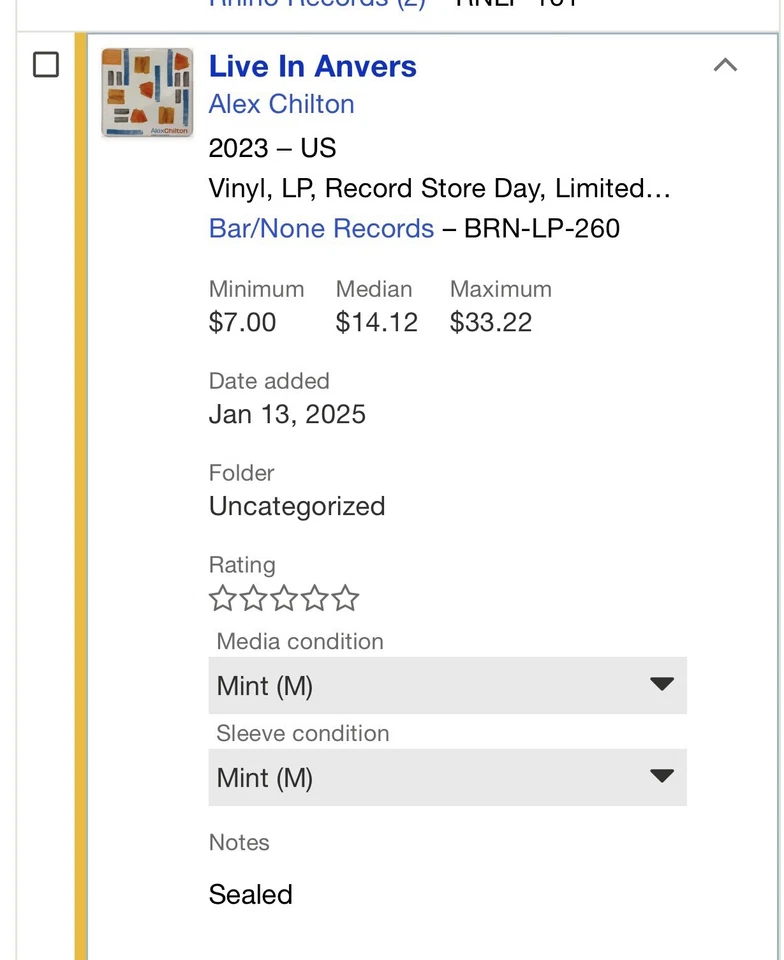Click the $14.12 median price
The image size is (784, 960).
[376, 322]
